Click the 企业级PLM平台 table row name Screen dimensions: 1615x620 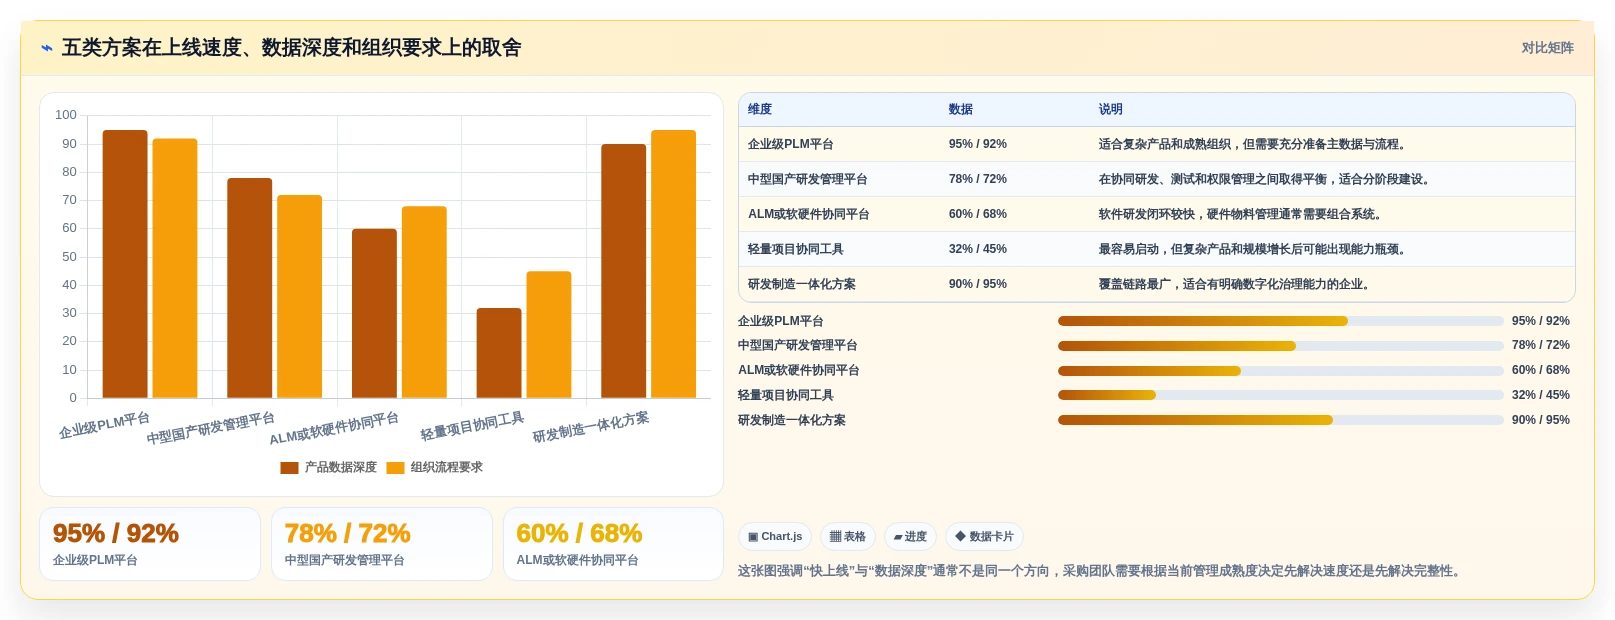coord(791,145)
